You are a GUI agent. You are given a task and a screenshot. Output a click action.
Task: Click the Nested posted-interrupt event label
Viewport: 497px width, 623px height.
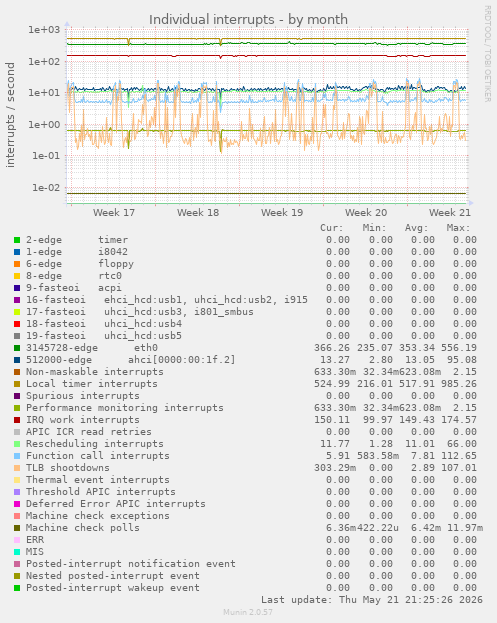point(113,576)
